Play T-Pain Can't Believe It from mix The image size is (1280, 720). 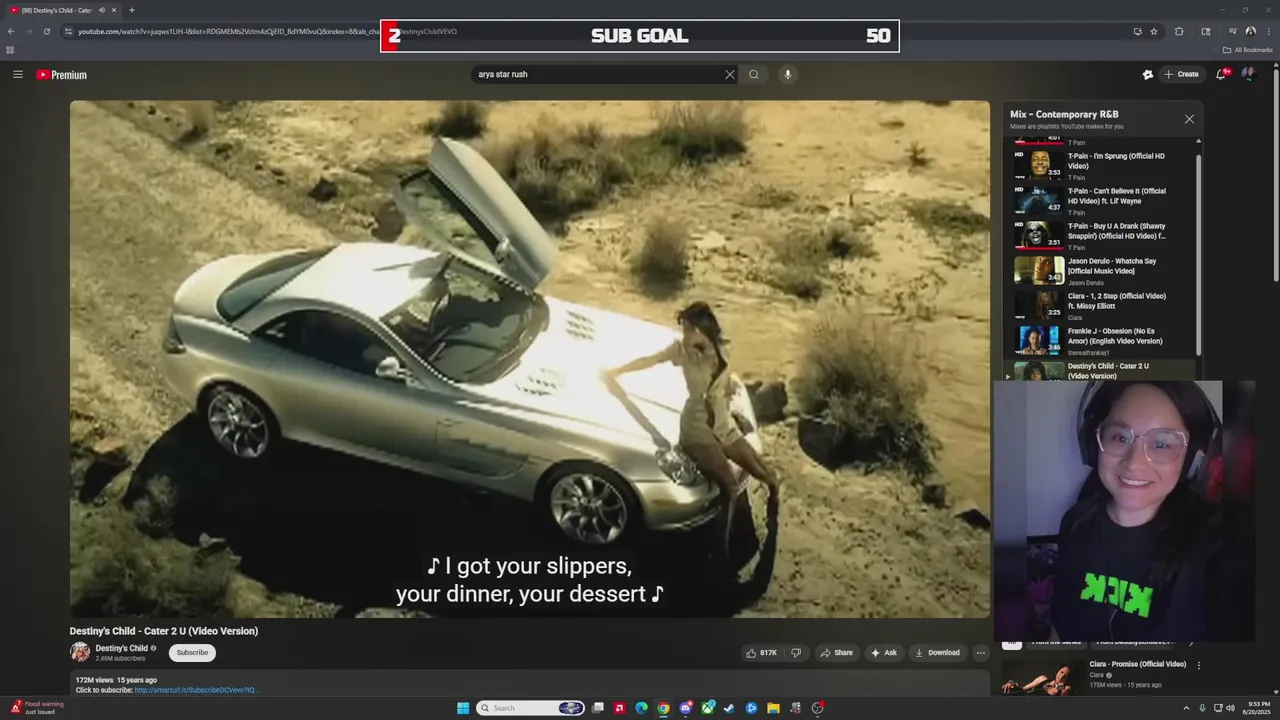pos(1100,200)
